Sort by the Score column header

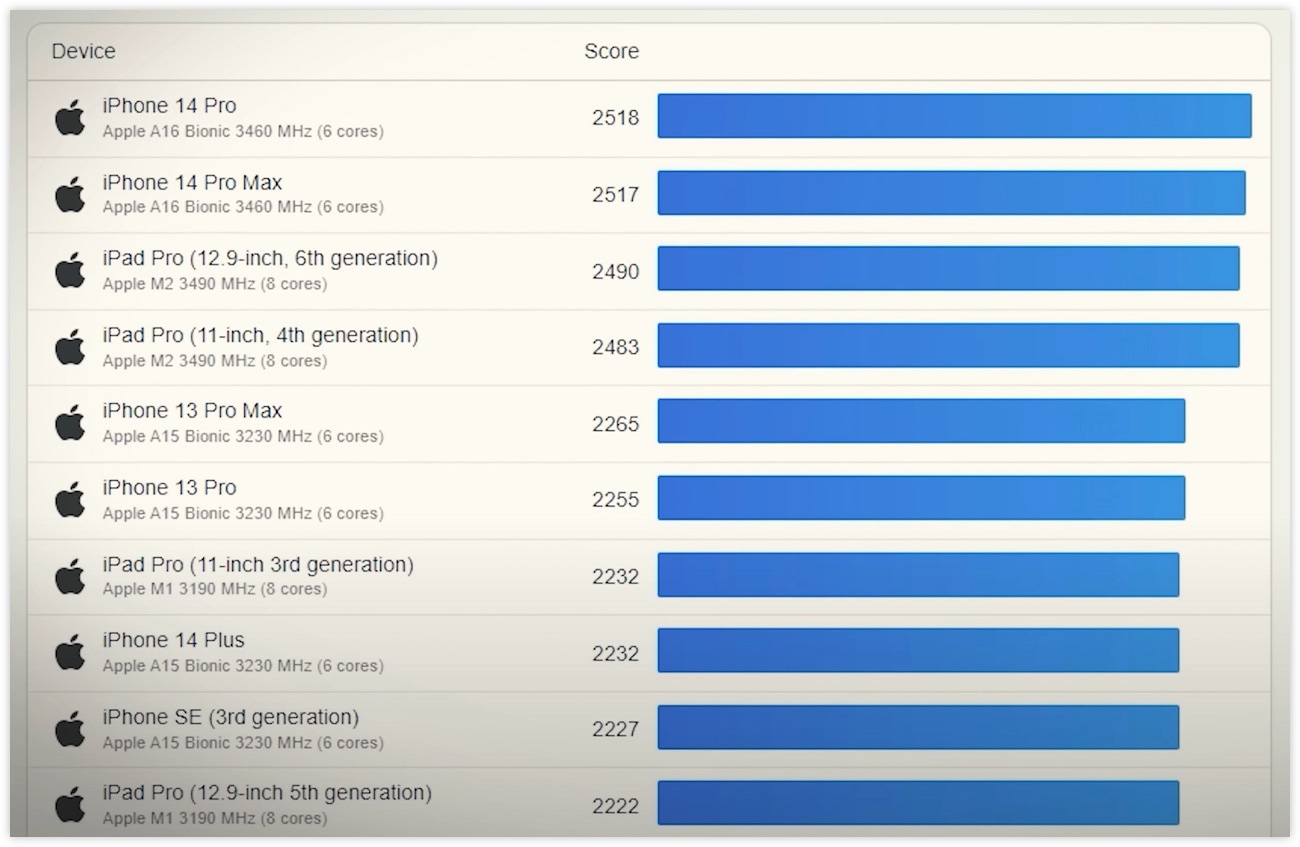[x=611, y=51]
